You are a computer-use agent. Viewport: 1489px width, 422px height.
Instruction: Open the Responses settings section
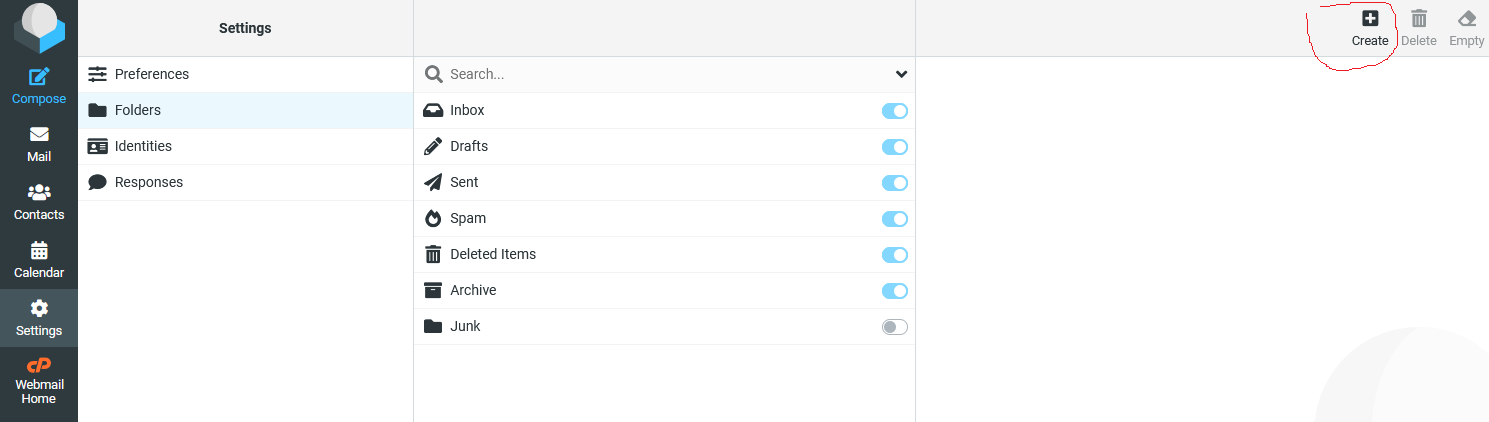click(x=148, y=182)
